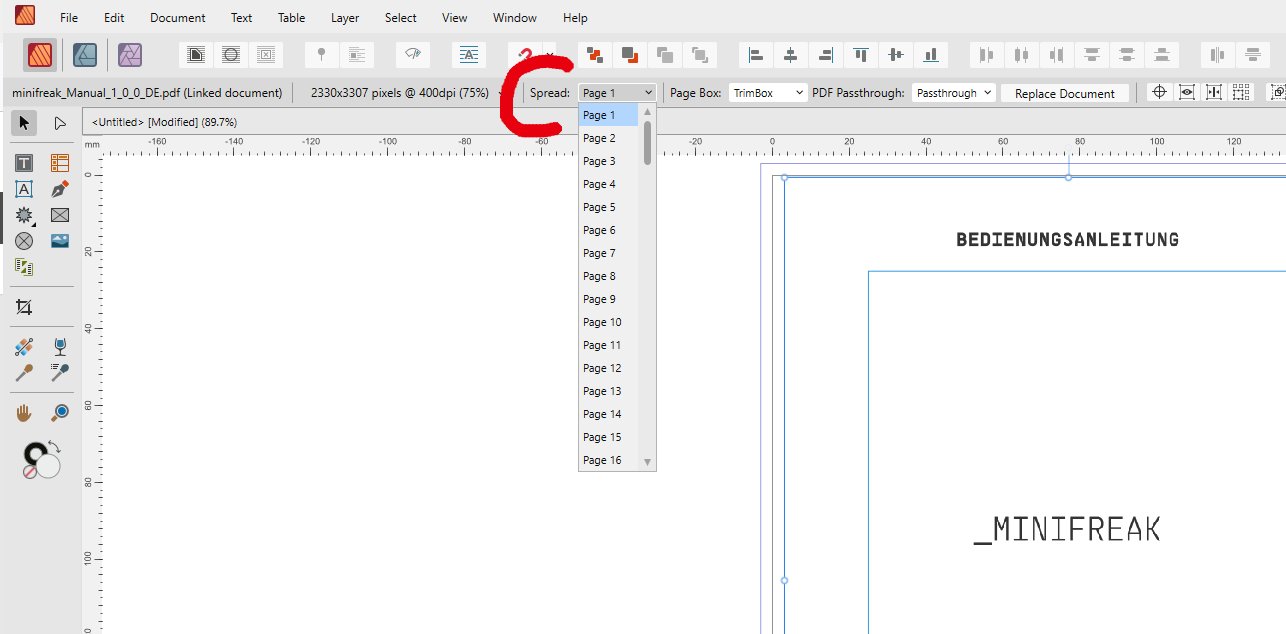This screenshot has width=1286, height=634.
Task: Switch to the Photo persona
Action: [130, 55]
